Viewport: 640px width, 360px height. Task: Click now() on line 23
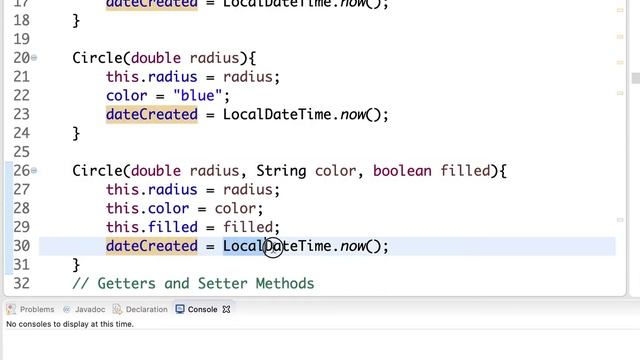(360, 115)
